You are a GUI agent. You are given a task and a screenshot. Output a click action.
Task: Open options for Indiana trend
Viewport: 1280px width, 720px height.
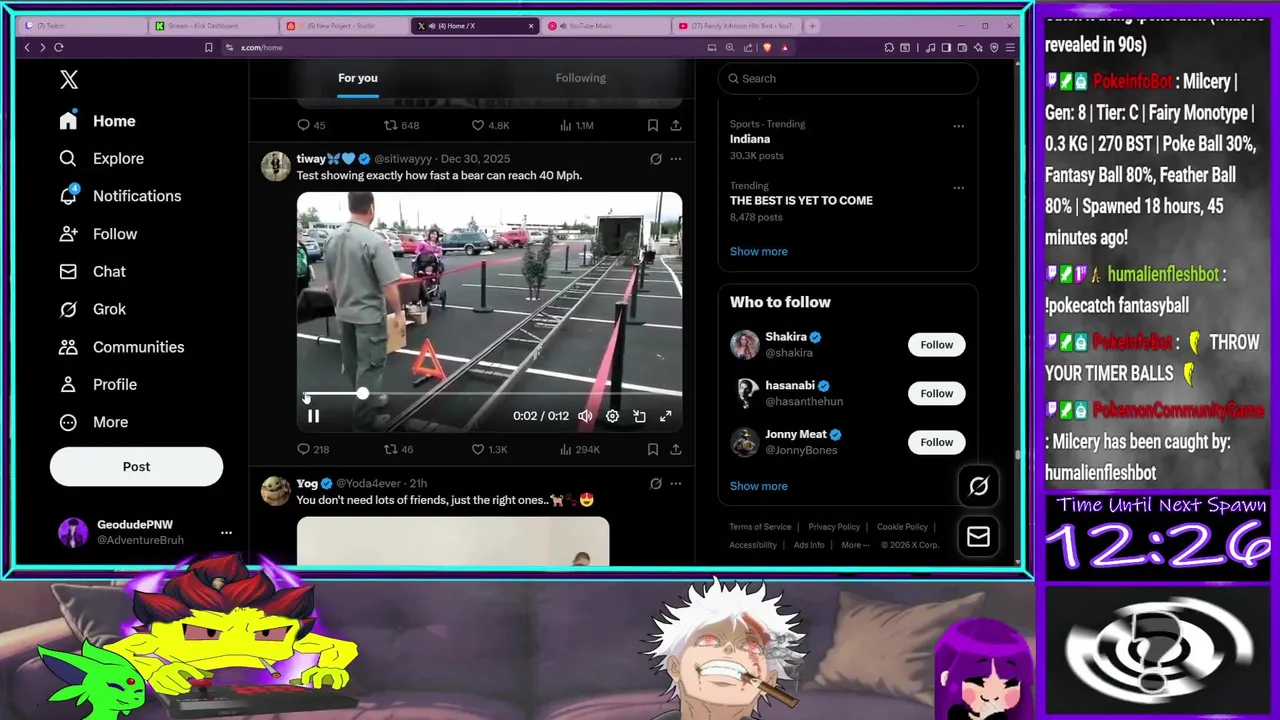point(958,126)
